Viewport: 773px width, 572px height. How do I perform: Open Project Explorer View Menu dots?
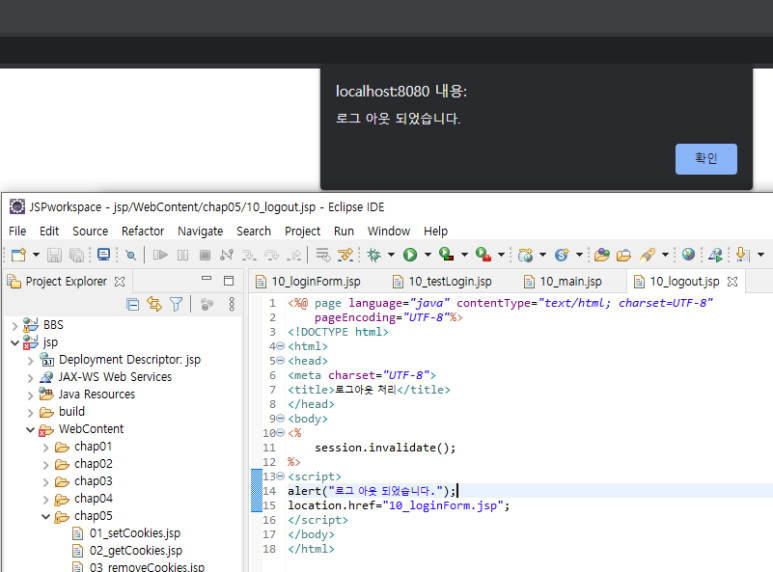[x=231, y=304]
